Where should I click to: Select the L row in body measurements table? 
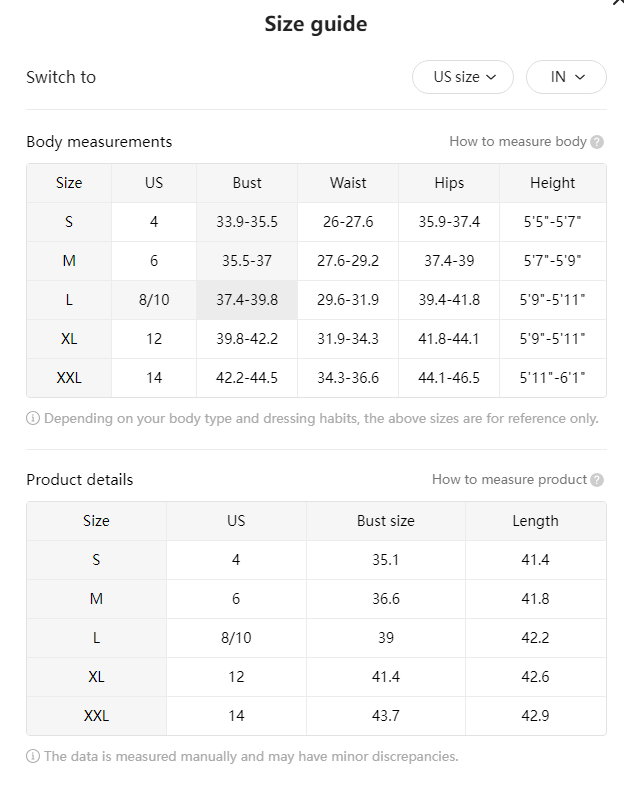click(x=316, y=300)
